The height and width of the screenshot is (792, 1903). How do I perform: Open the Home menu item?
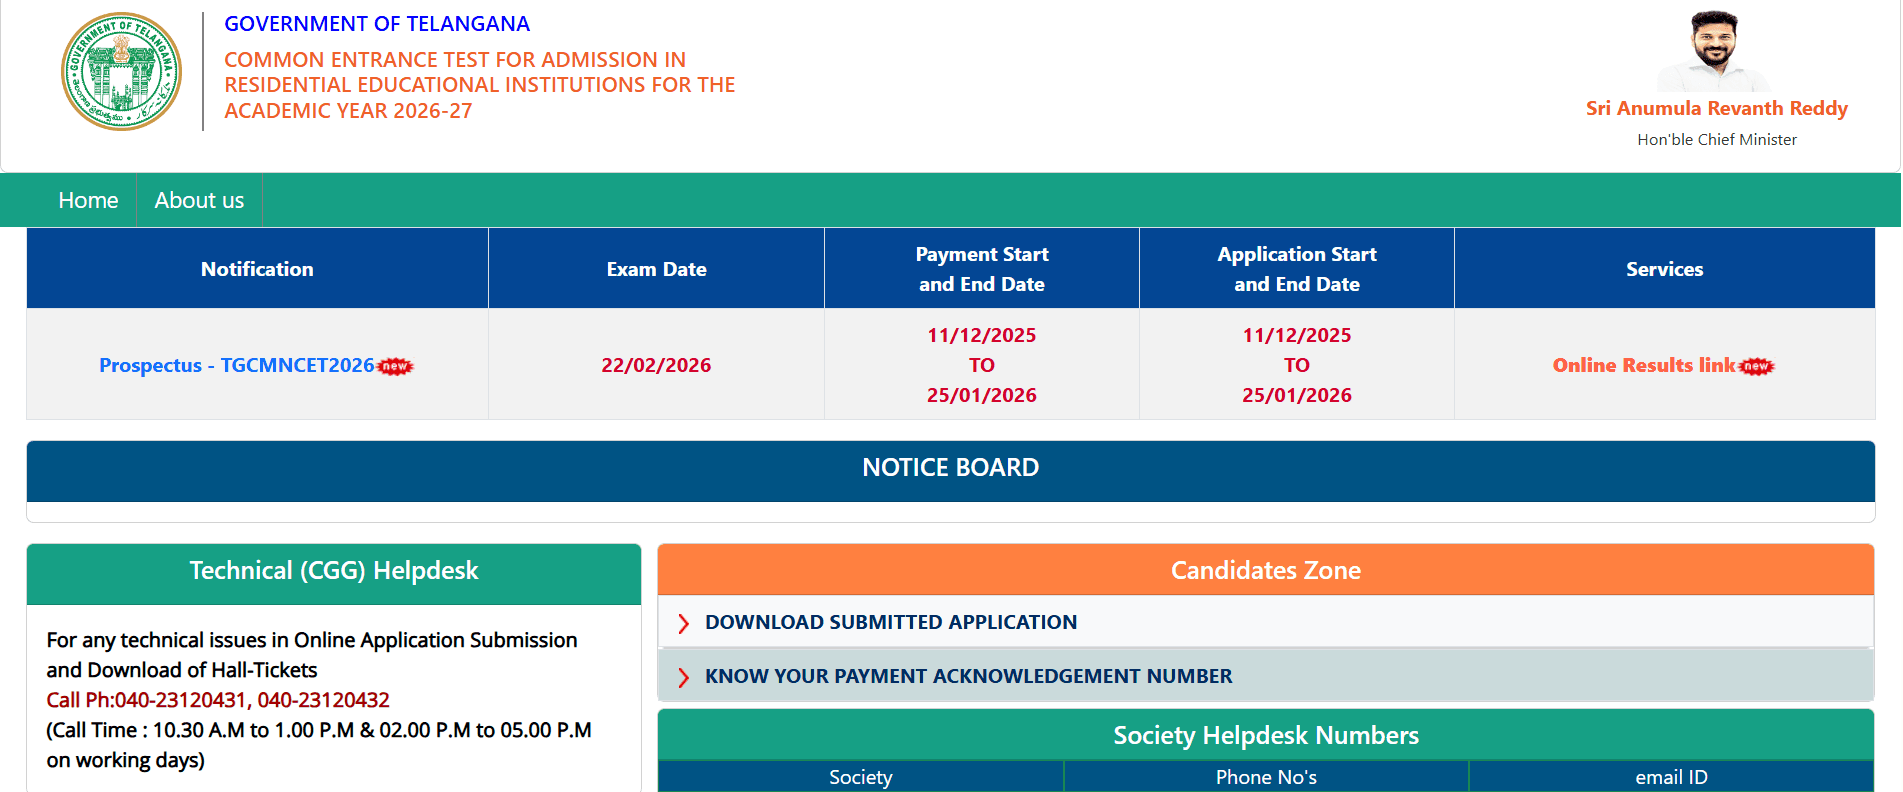pyautogui.click(x=88, y=200)
